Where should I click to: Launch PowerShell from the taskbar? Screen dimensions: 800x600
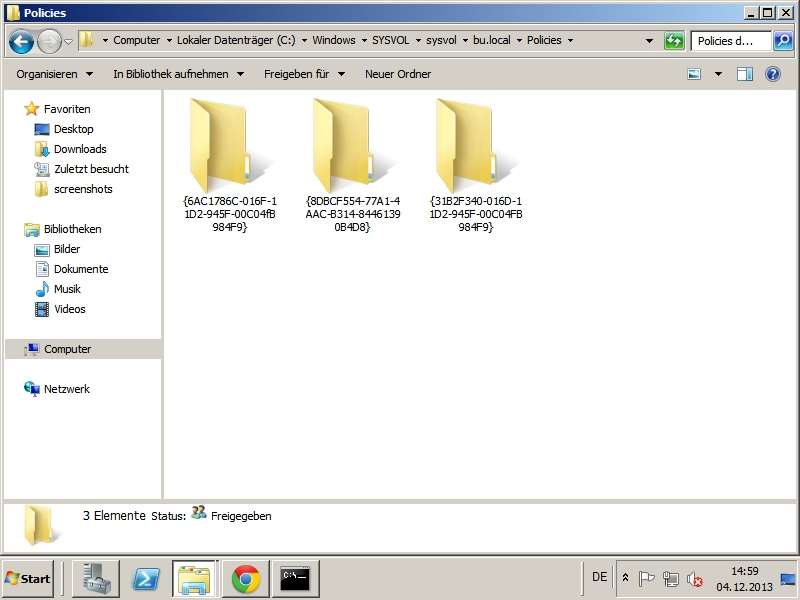click(x=146, y=579)
